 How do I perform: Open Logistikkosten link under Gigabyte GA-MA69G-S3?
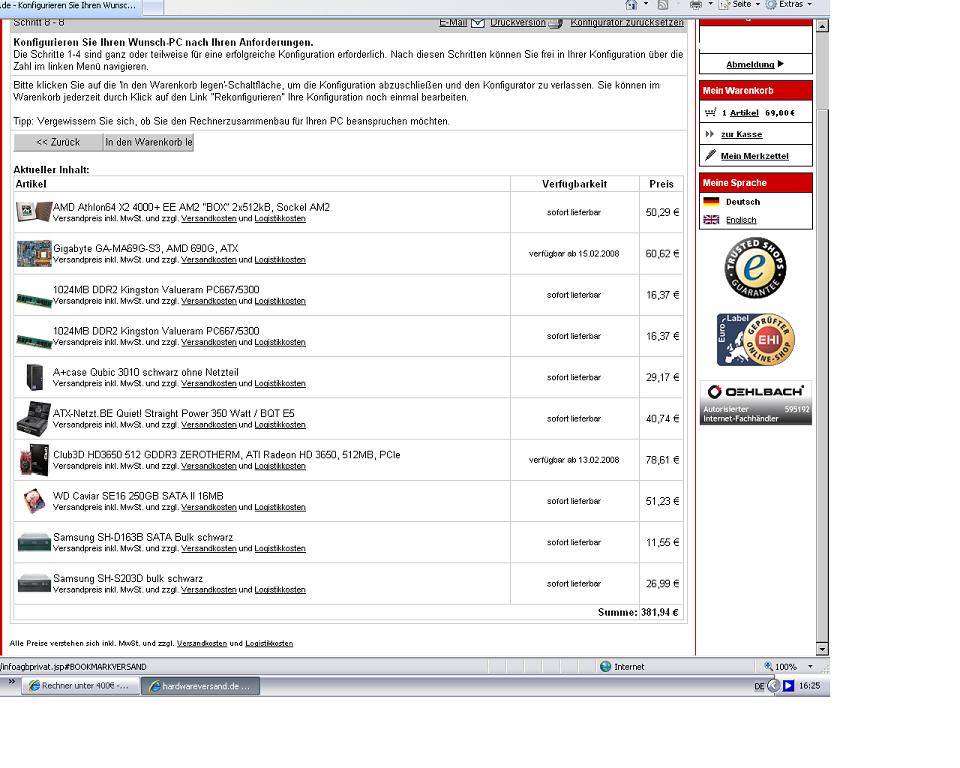(280, 260)
